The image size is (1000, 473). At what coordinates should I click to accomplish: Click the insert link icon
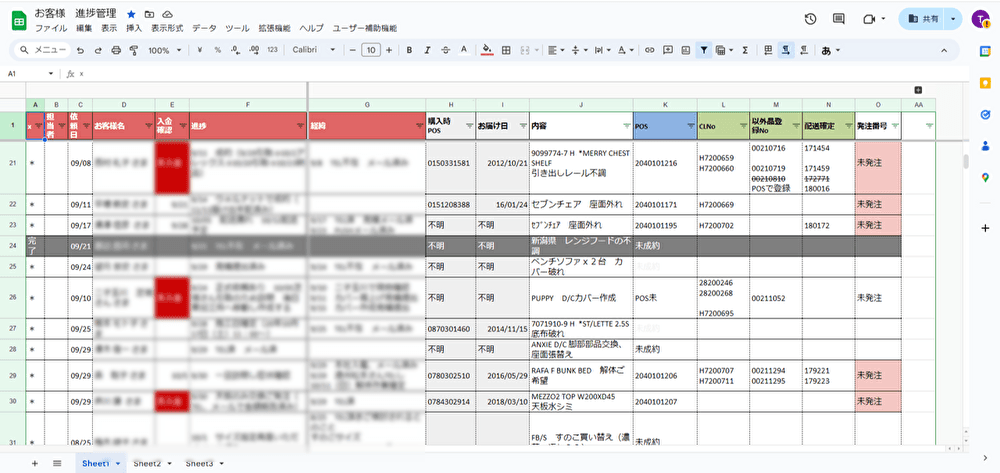(651, 50)
